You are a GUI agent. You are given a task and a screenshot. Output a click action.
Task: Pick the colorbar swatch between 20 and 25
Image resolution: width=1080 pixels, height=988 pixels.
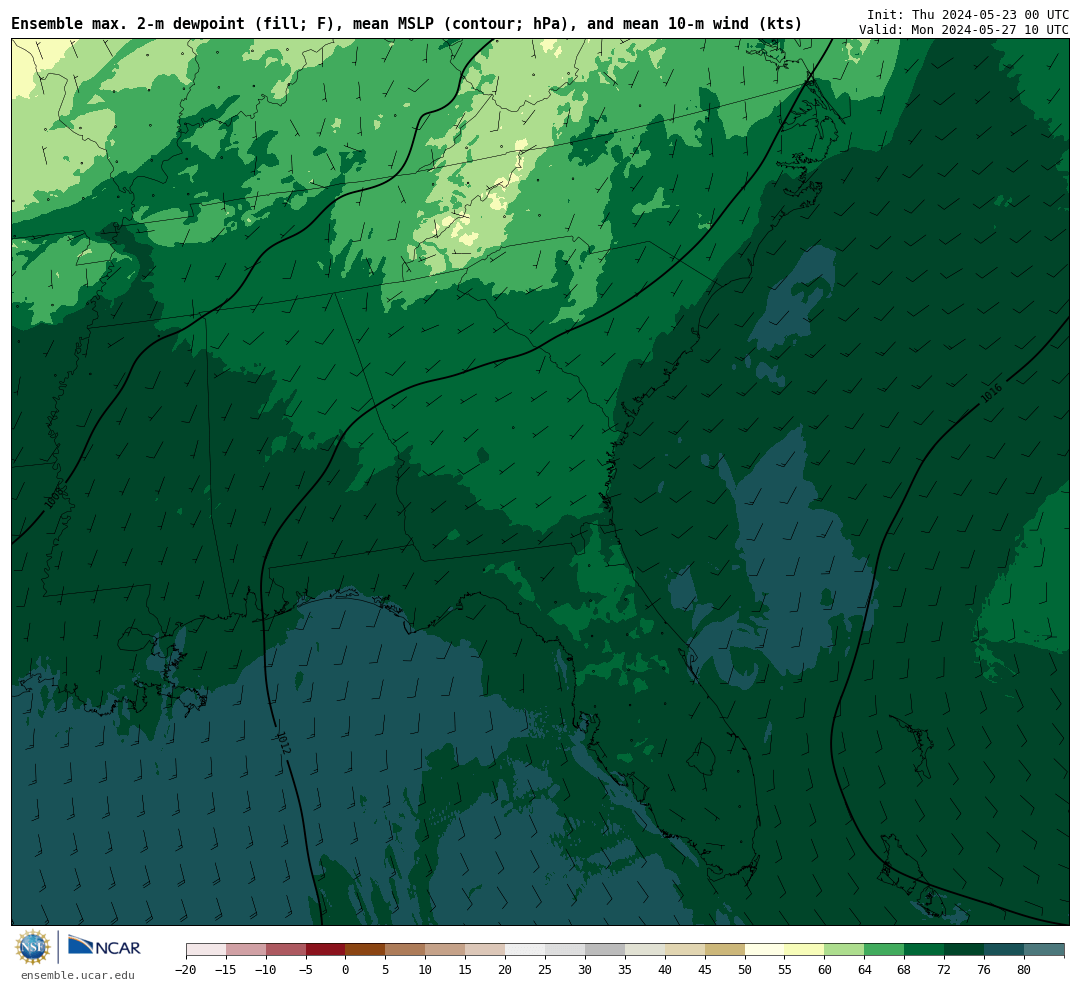526,950
